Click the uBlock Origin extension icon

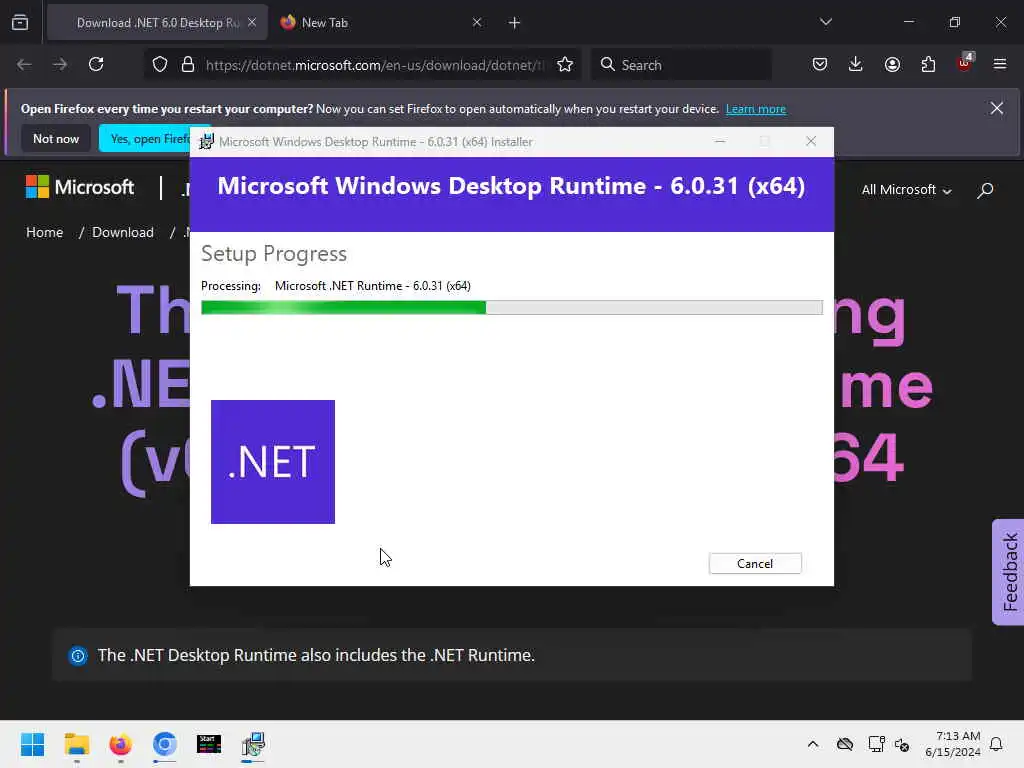[x=965, y=63]
